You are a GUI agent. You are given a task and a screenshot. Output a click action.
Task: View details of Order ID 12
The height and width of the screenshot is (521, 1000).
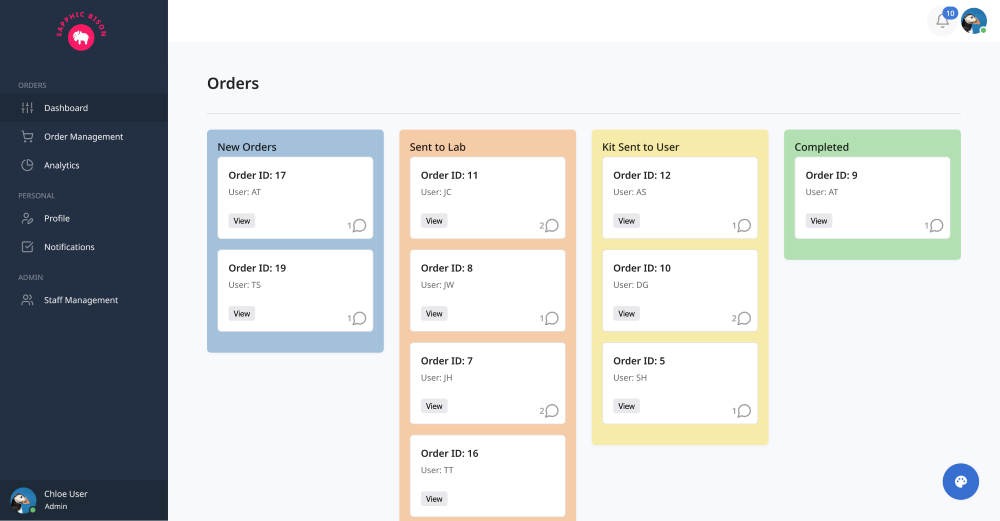tap(626, 221)
